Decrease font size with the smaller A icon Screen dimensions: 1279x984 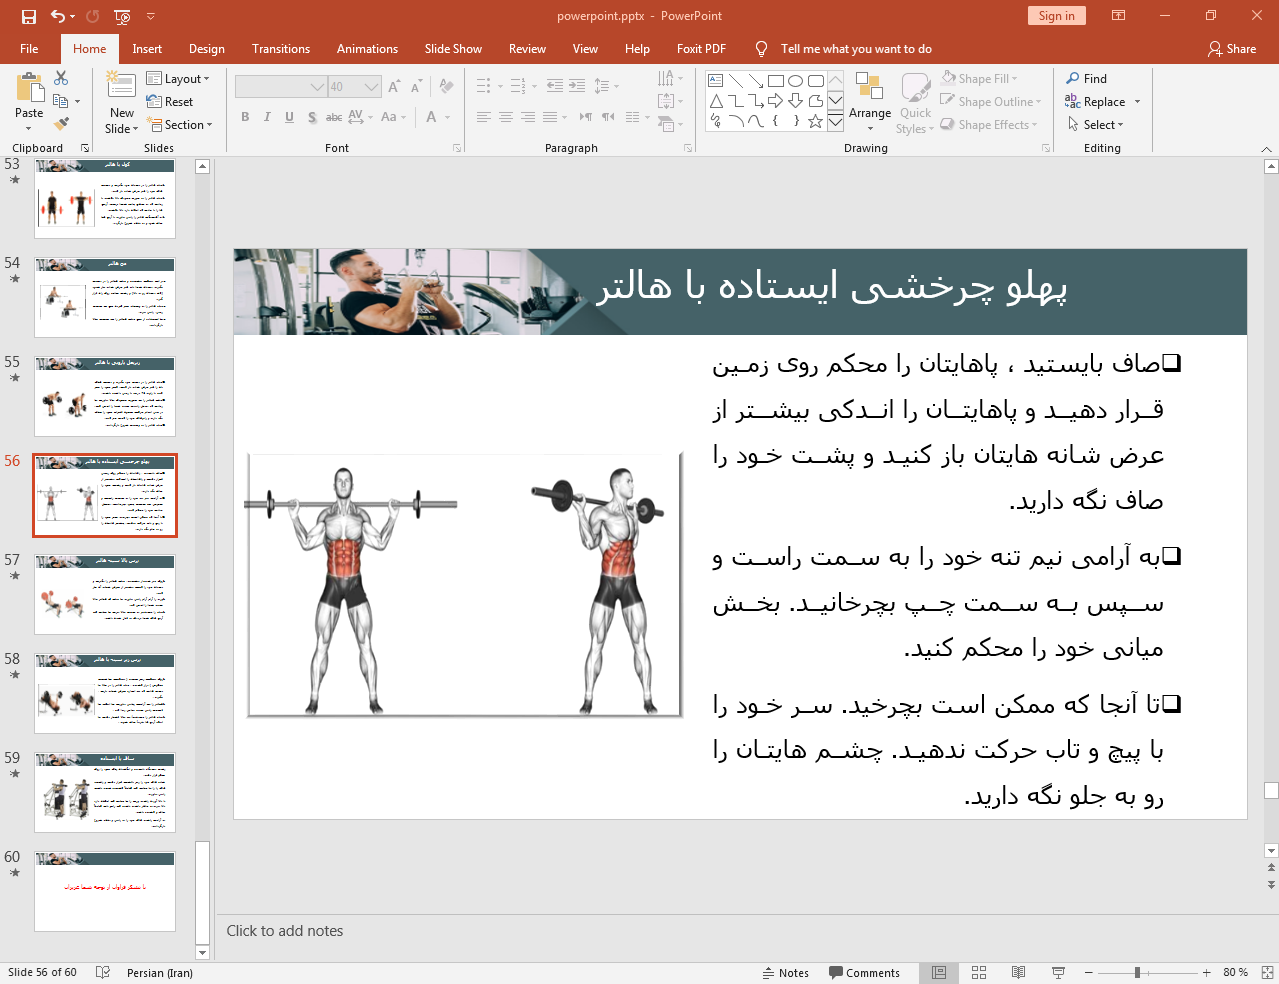[x=416, y=87]
